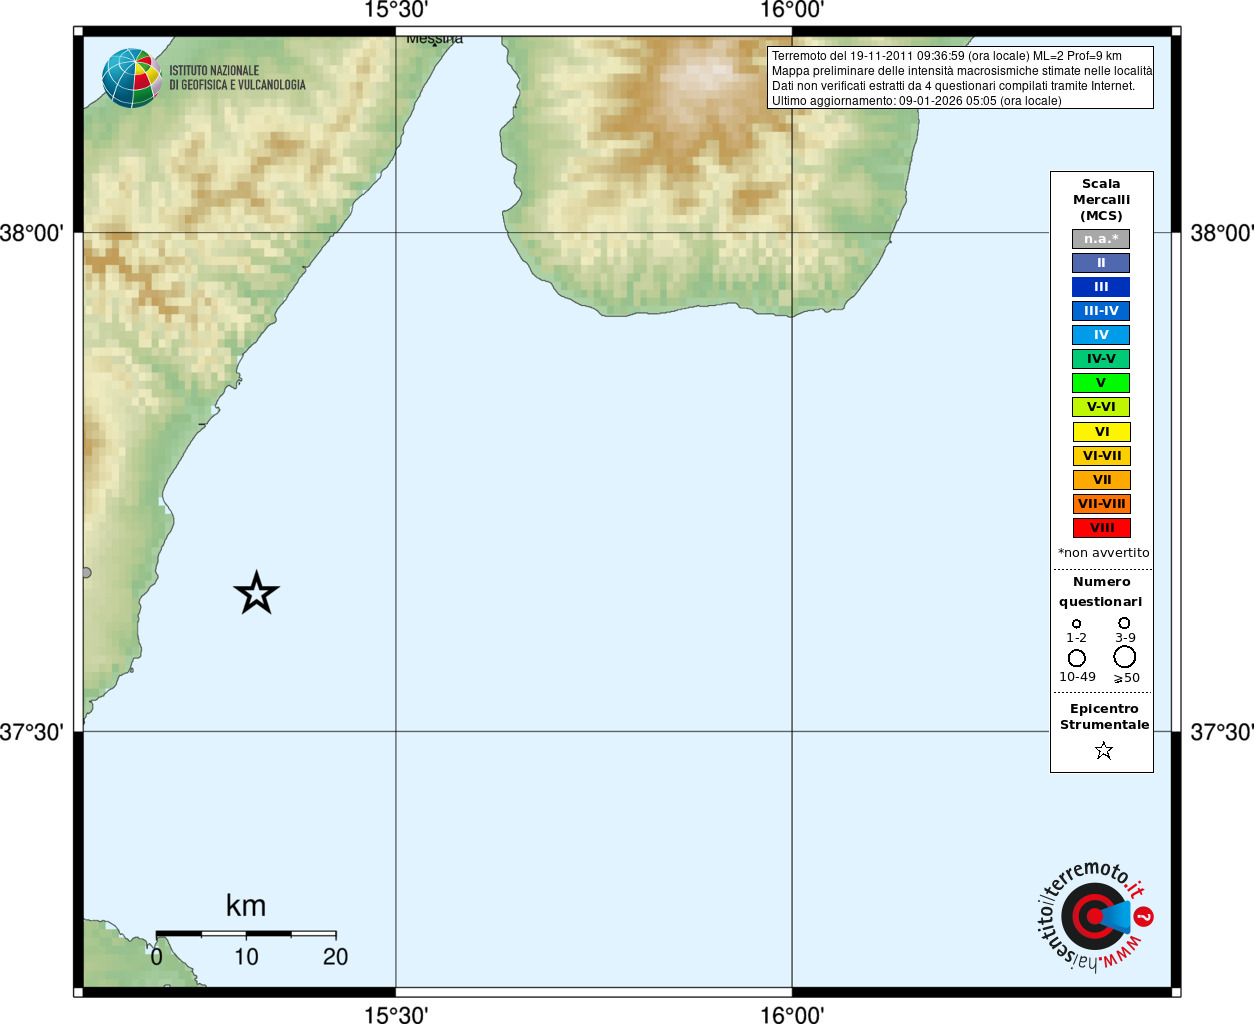Click the left 37°30' latitude label
The width and height of the screenshot is (1254, 1024).
click(x=32, y=732)
